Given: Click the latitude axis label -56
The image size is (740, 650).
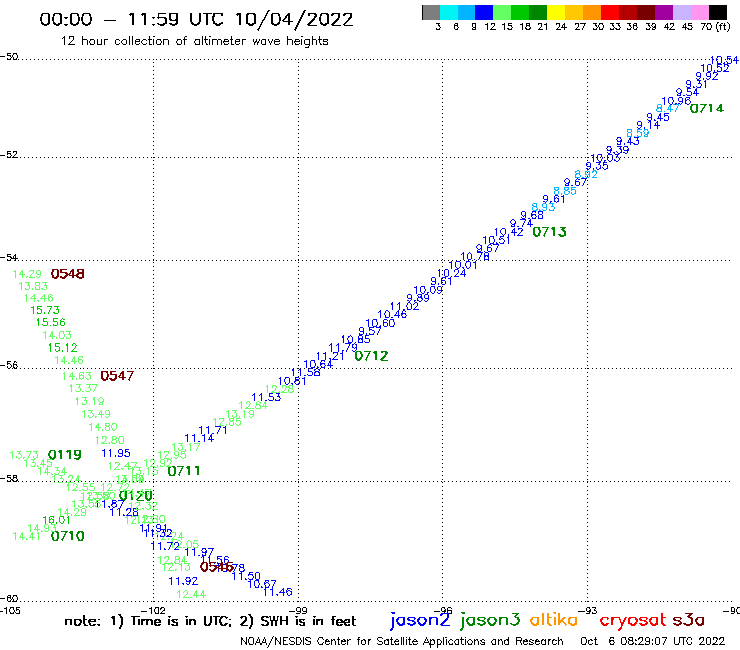Looking at the screenshot, I should 9,365.
